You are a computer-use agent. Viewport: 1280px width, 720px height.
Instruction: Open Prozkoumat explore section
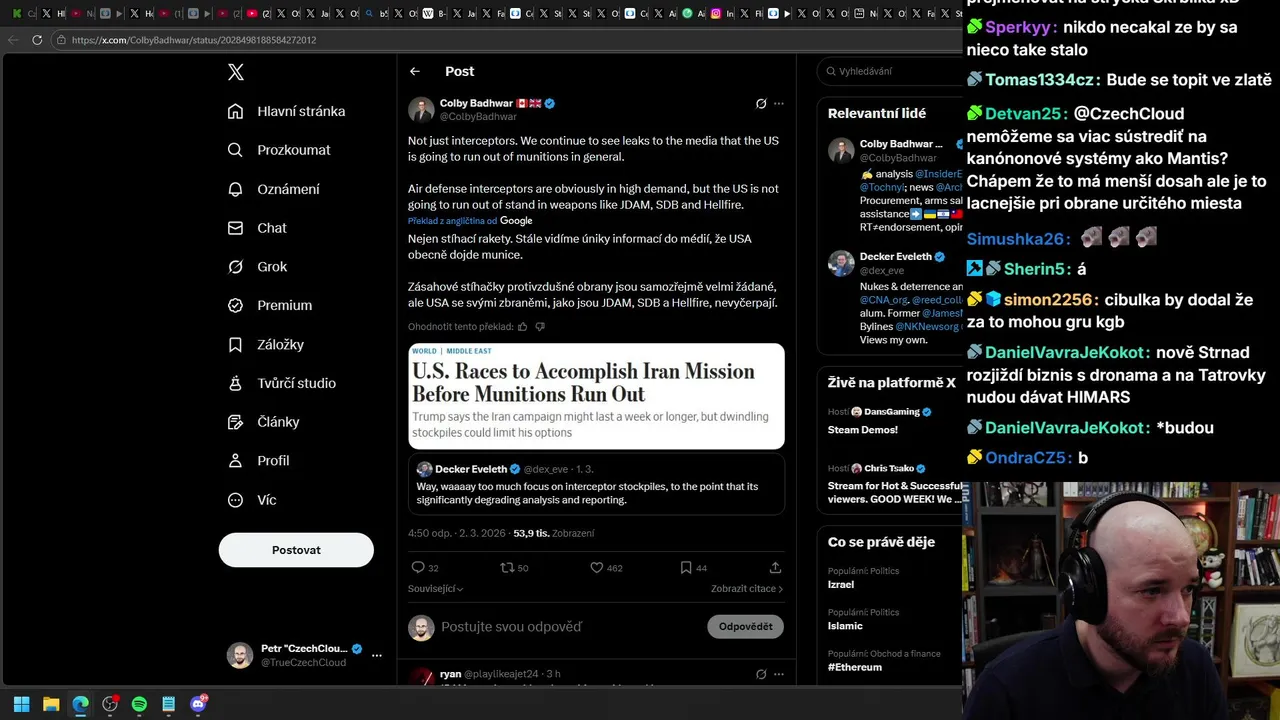pos(279,150)
